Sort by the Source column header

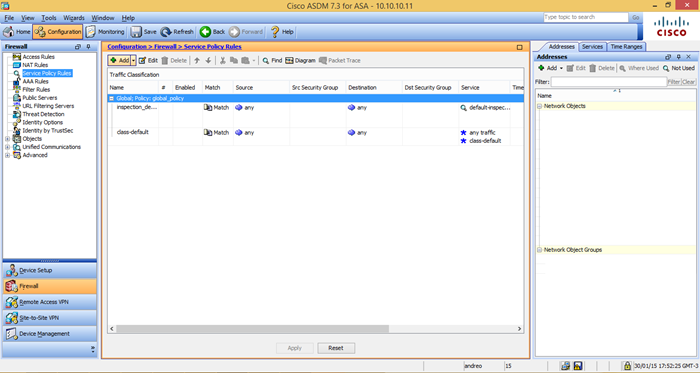(261, 87)
